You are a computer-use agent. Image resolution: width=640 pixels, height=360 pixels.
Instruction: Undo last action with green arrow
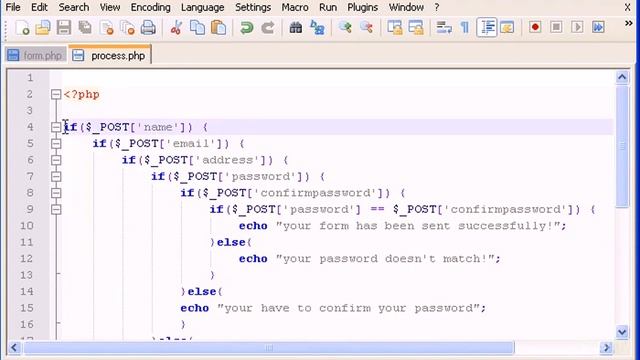pos(247,28)
